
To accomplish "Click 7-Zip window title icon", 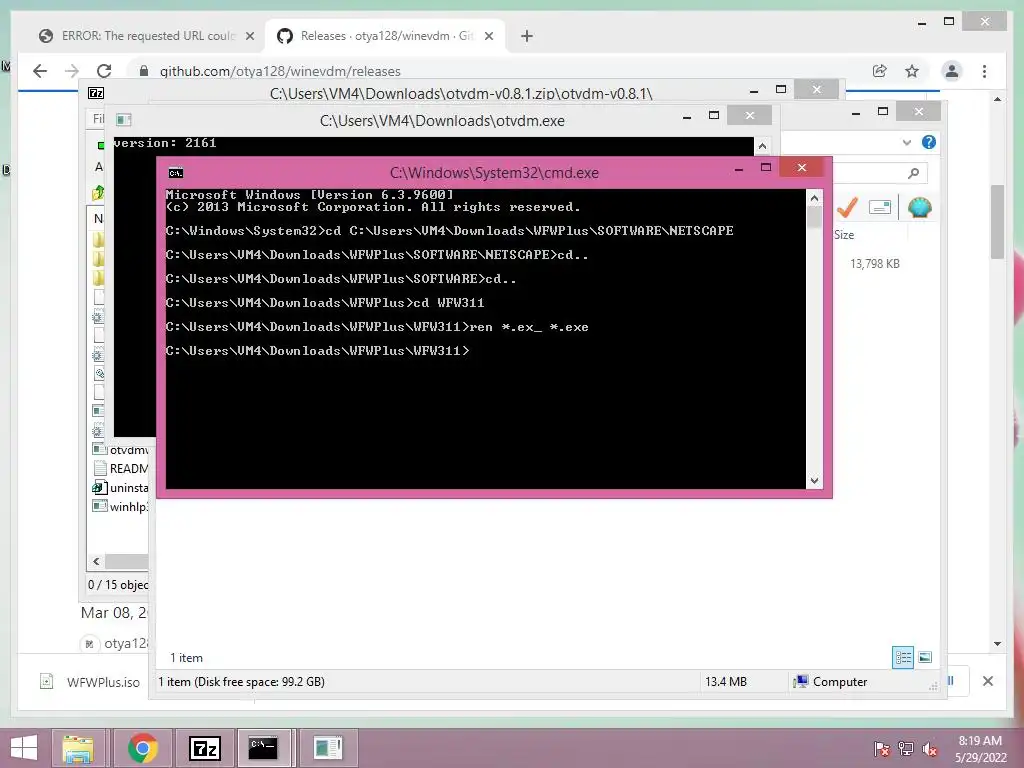I will [96, 93].
